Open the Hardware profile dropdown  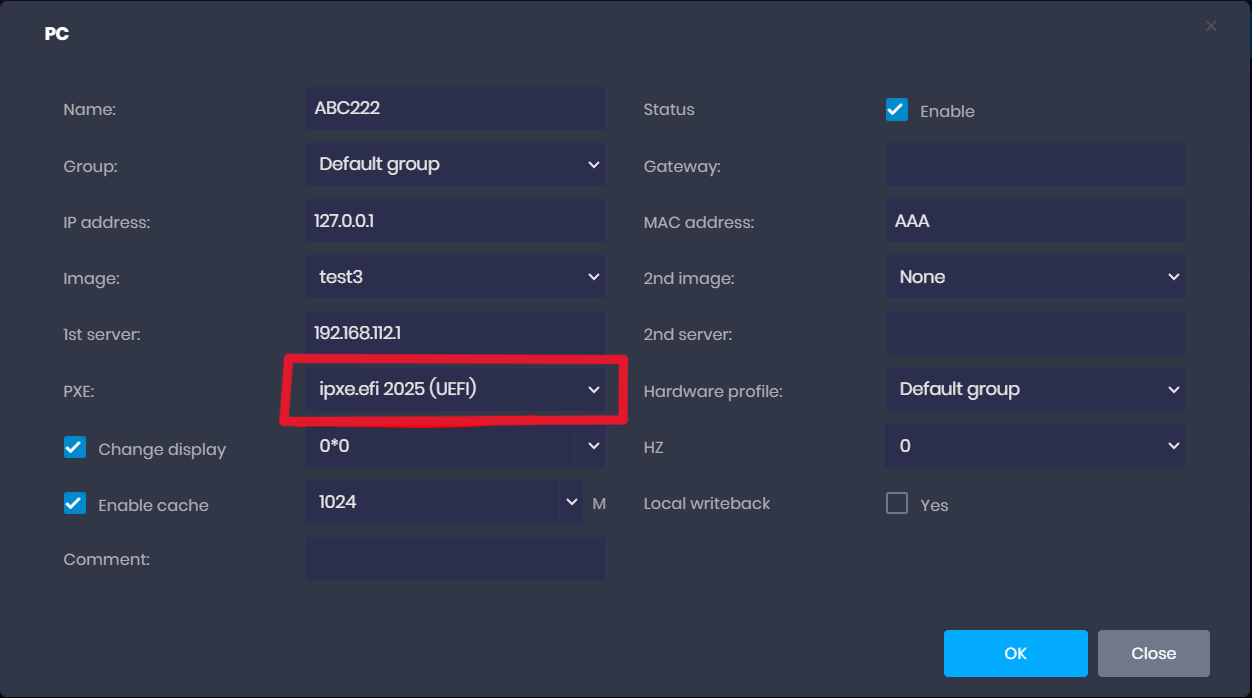click(x=1035, y=389)
